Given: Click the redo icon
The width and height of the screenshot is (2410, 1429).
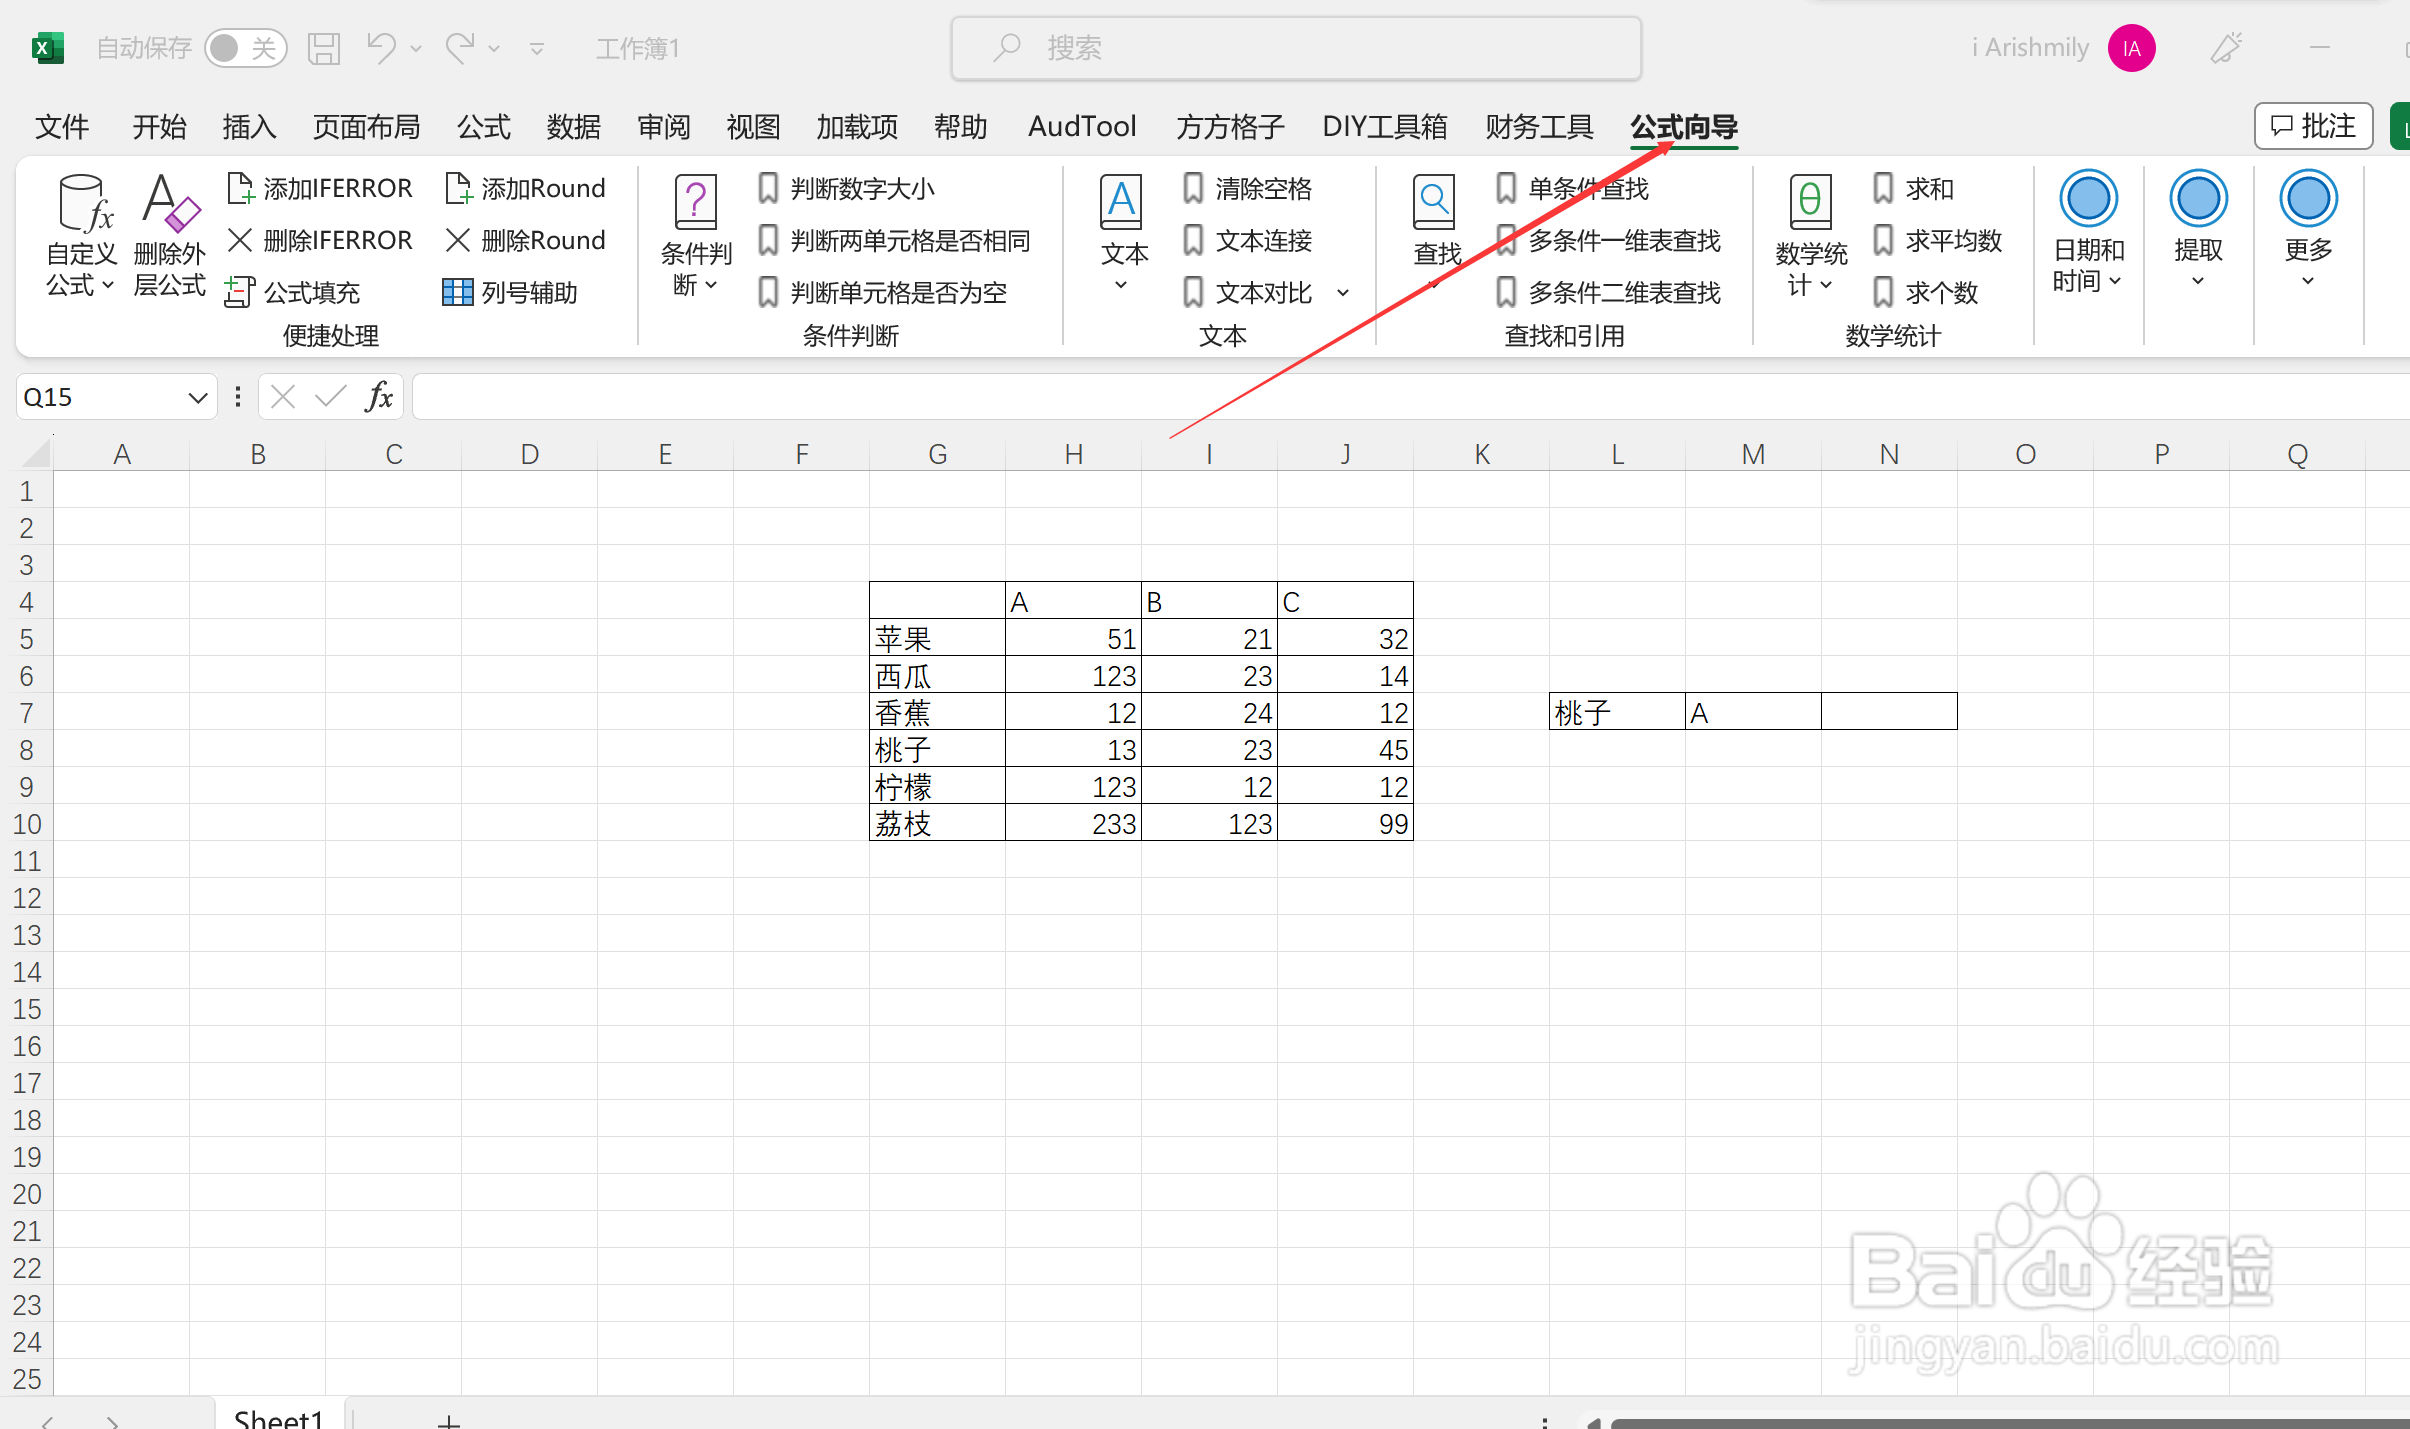Looking at the screenshot, I should tap(461, 47).
